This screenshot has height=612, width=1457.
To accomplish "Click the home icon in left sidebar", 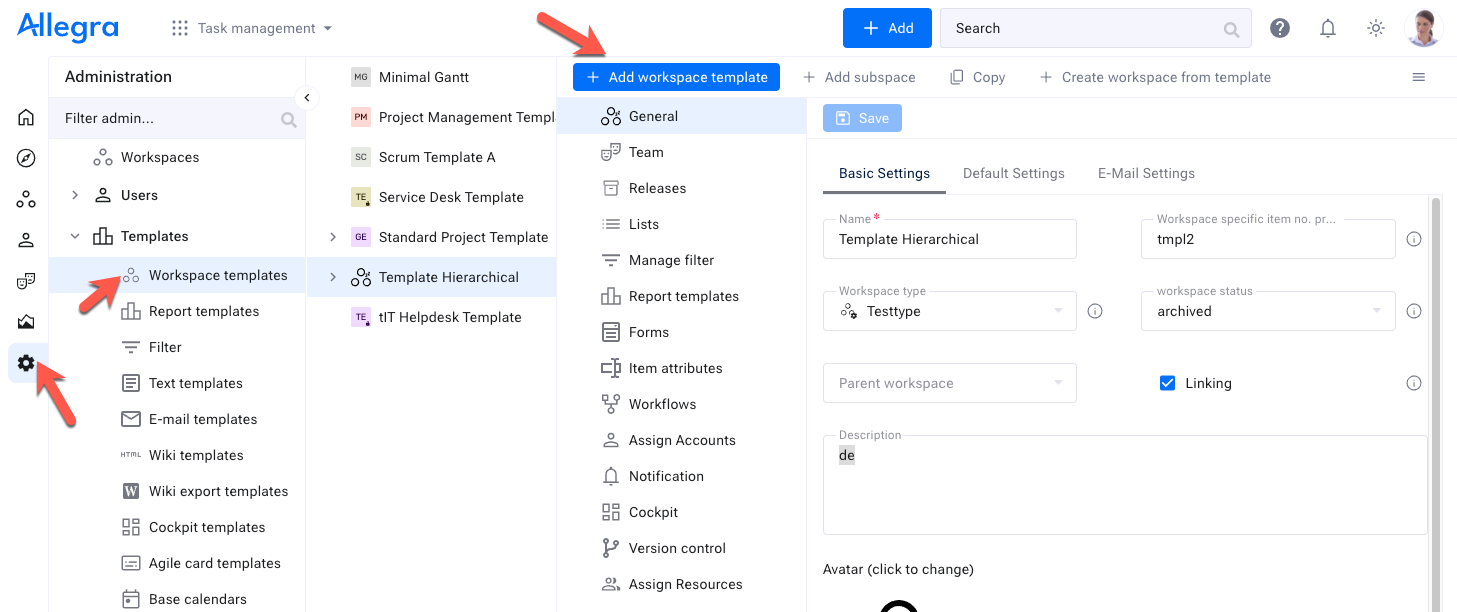I will coord(26,117).
